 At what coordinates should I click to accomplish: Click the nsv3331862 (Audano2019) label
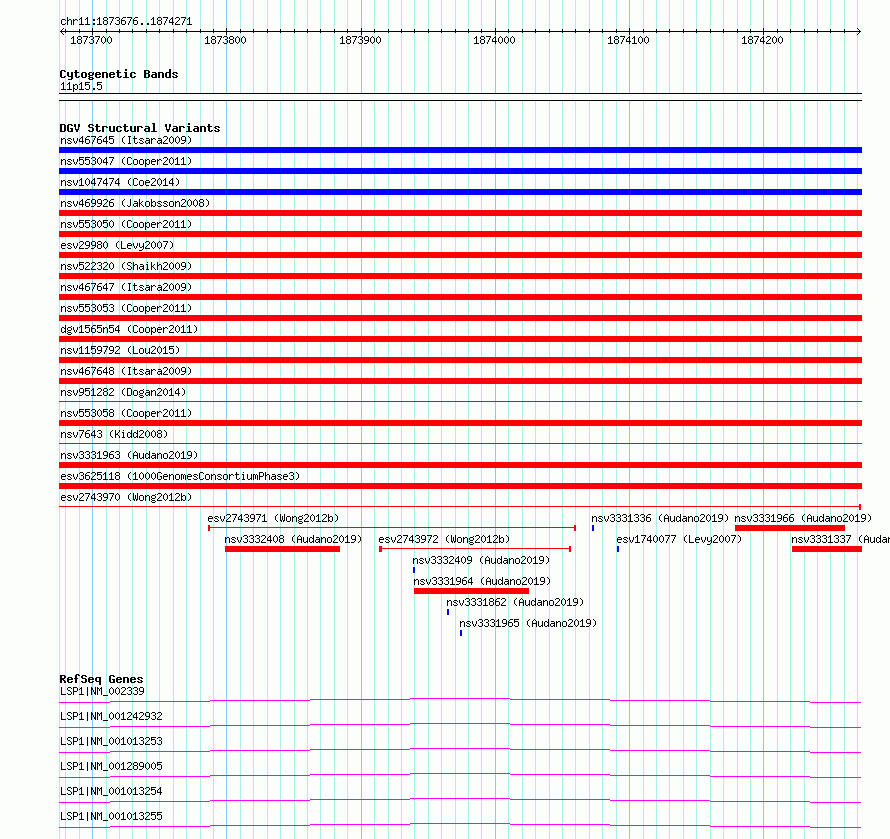click(x=515, y=602)
